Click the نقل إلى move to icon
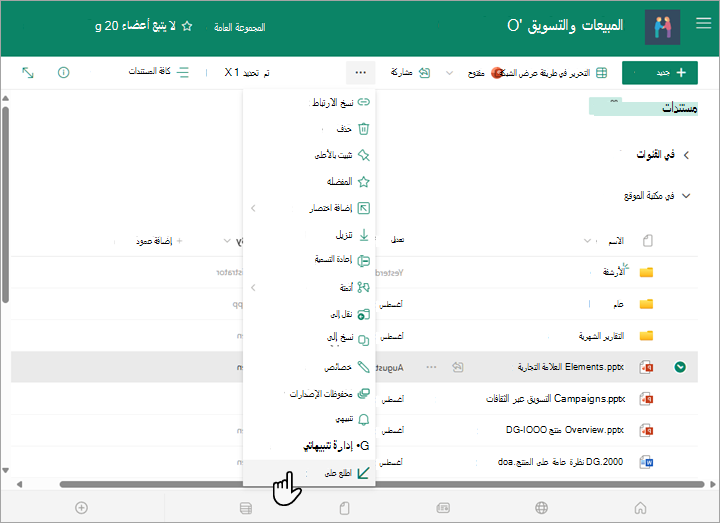This screenshot has height=523, width=720. pyautogui.click(x=363, y=315)
